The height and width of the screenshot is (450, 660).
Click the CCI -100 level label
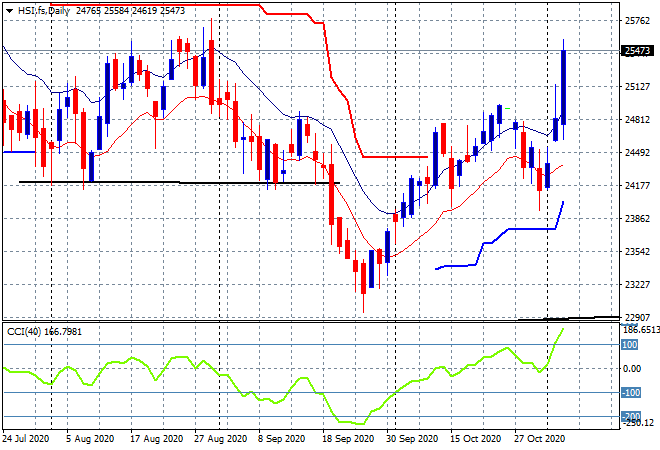[631, 393]
